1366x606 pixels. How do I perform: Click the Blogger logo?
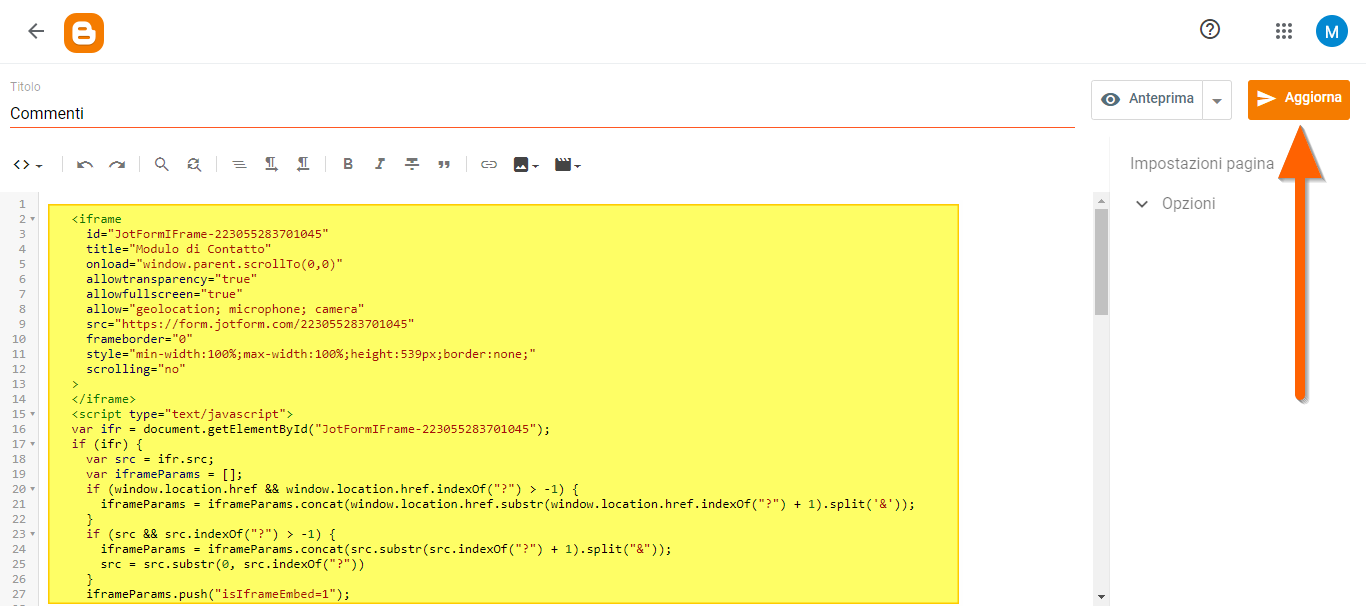[84, 32]
